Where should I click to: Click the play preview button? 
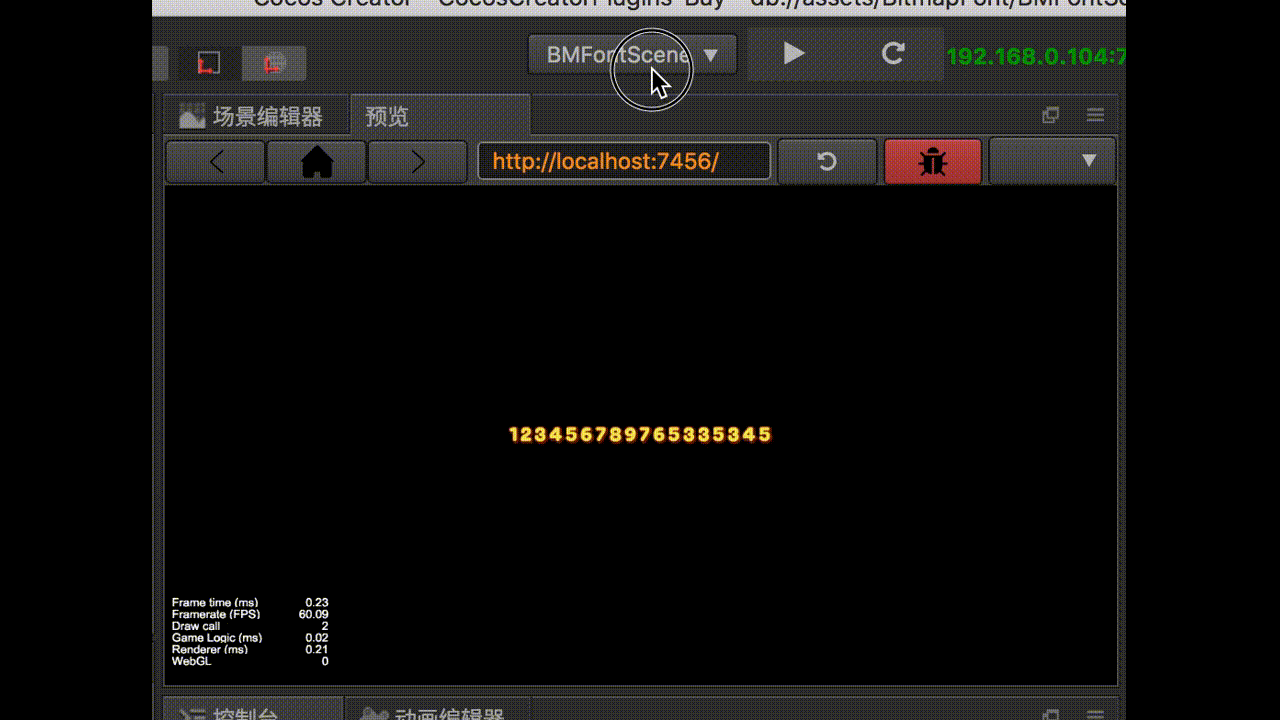click(794, 54)
